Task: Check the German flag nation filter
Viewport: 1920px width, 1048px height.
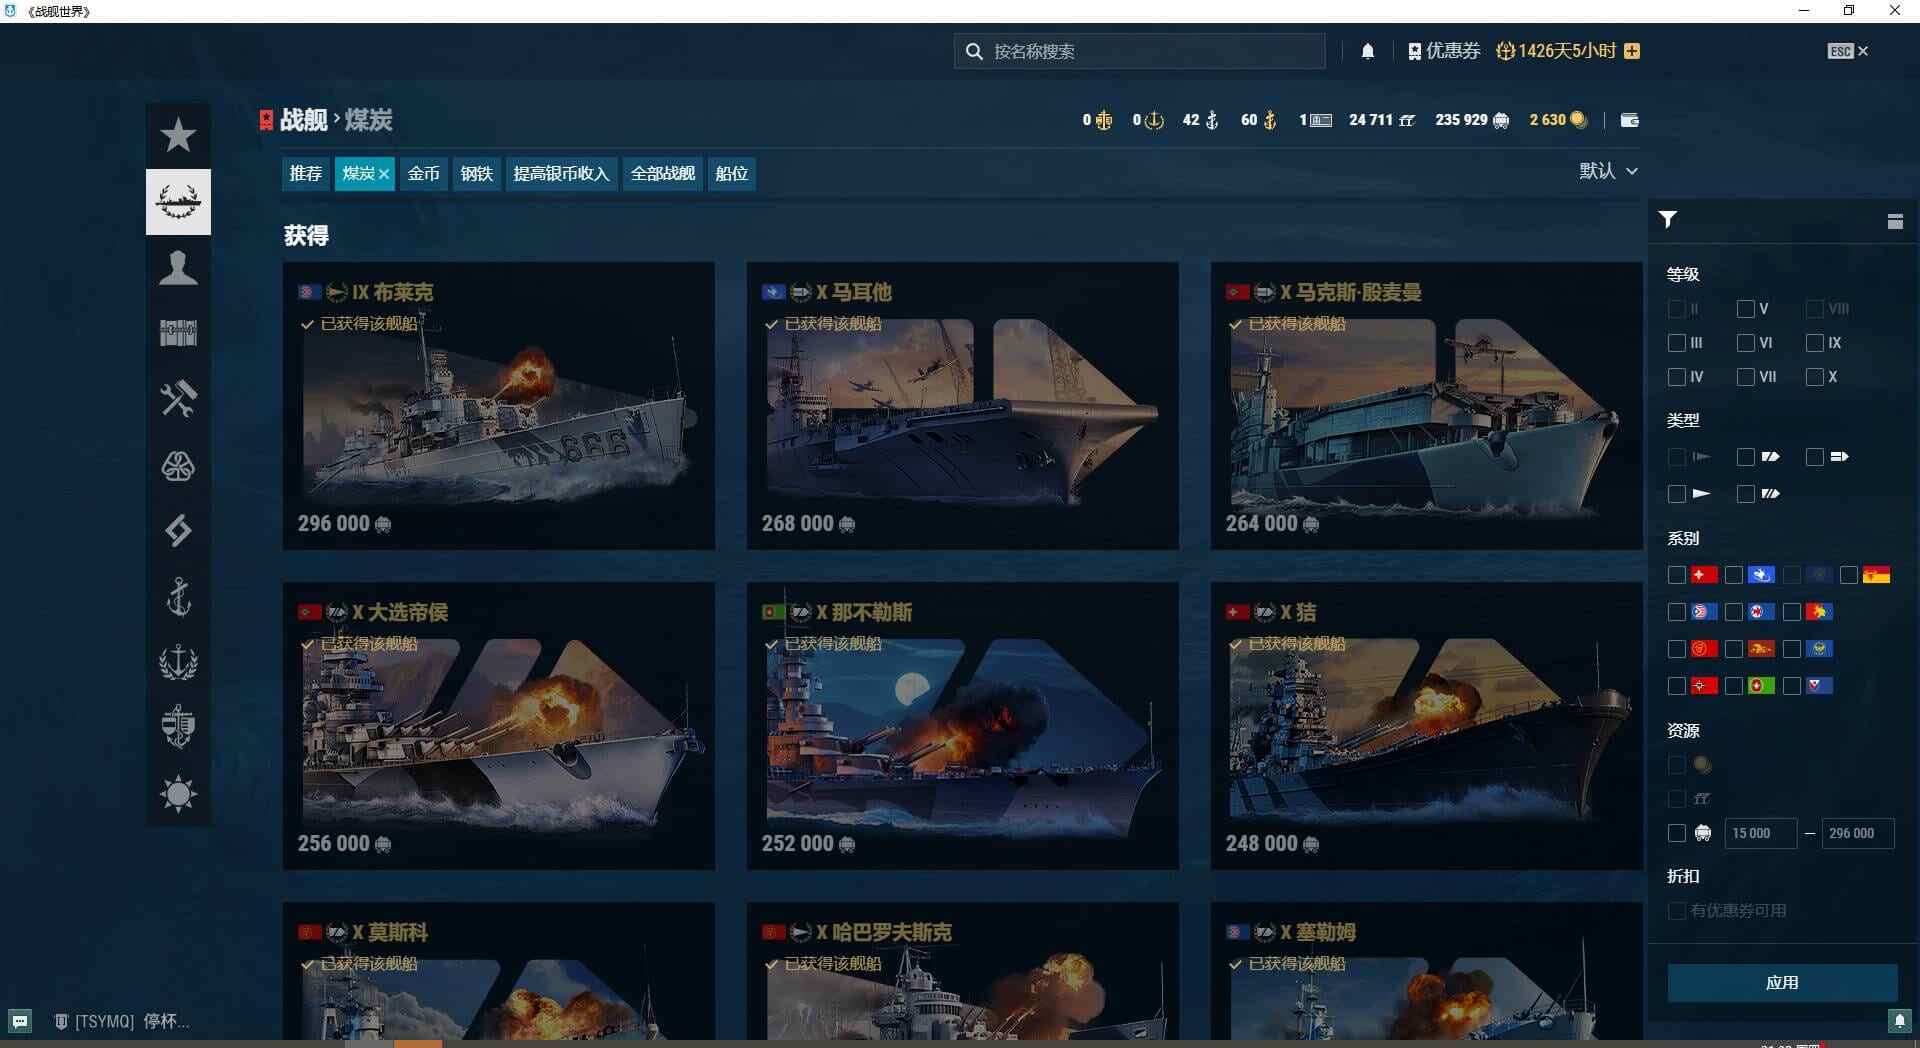Action: tap(1849, 575)
